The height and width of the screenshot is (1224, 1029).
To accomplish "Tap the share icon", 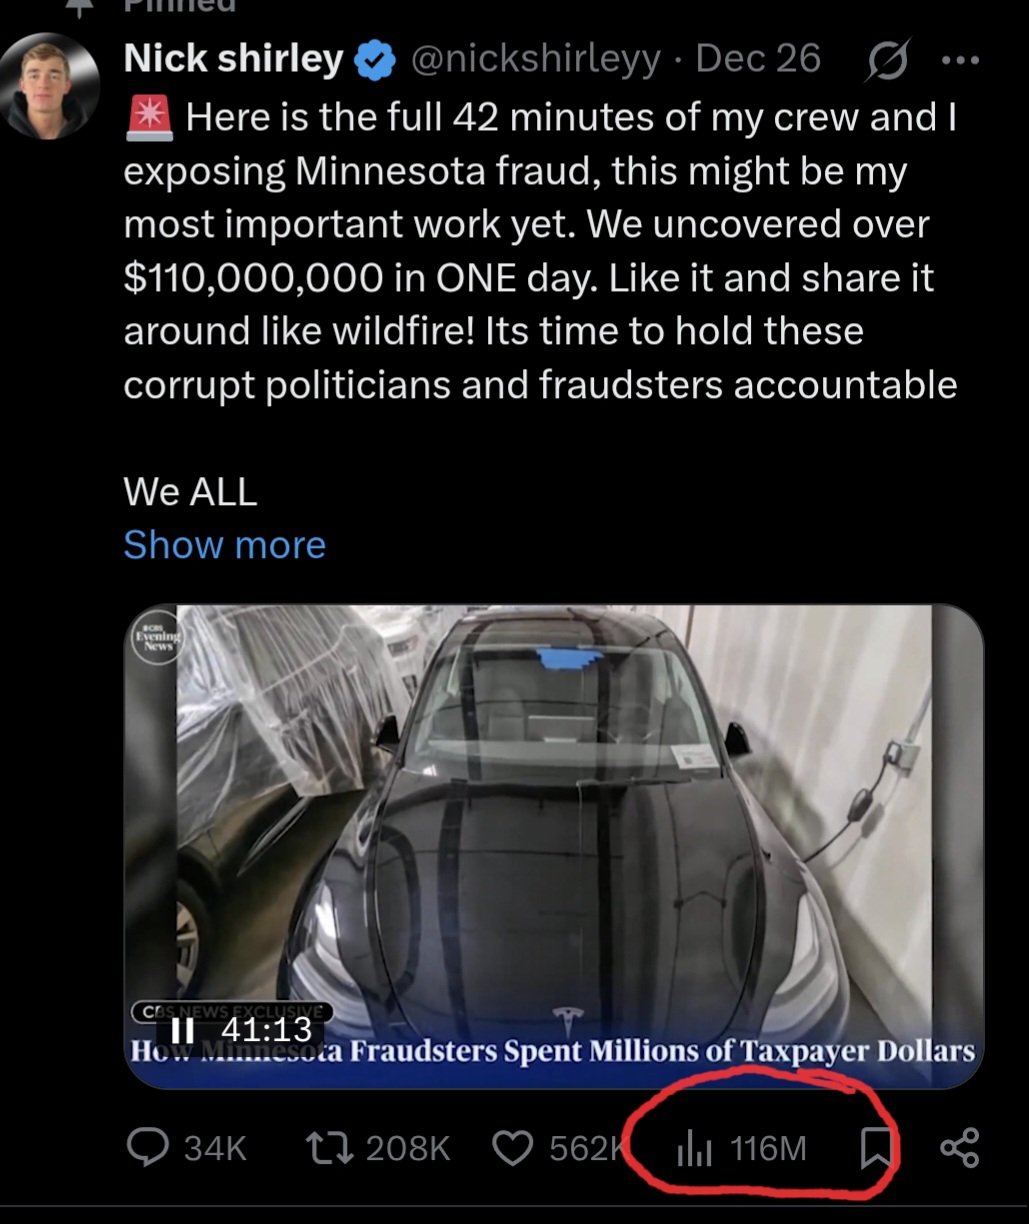I will pos(960,1148).
